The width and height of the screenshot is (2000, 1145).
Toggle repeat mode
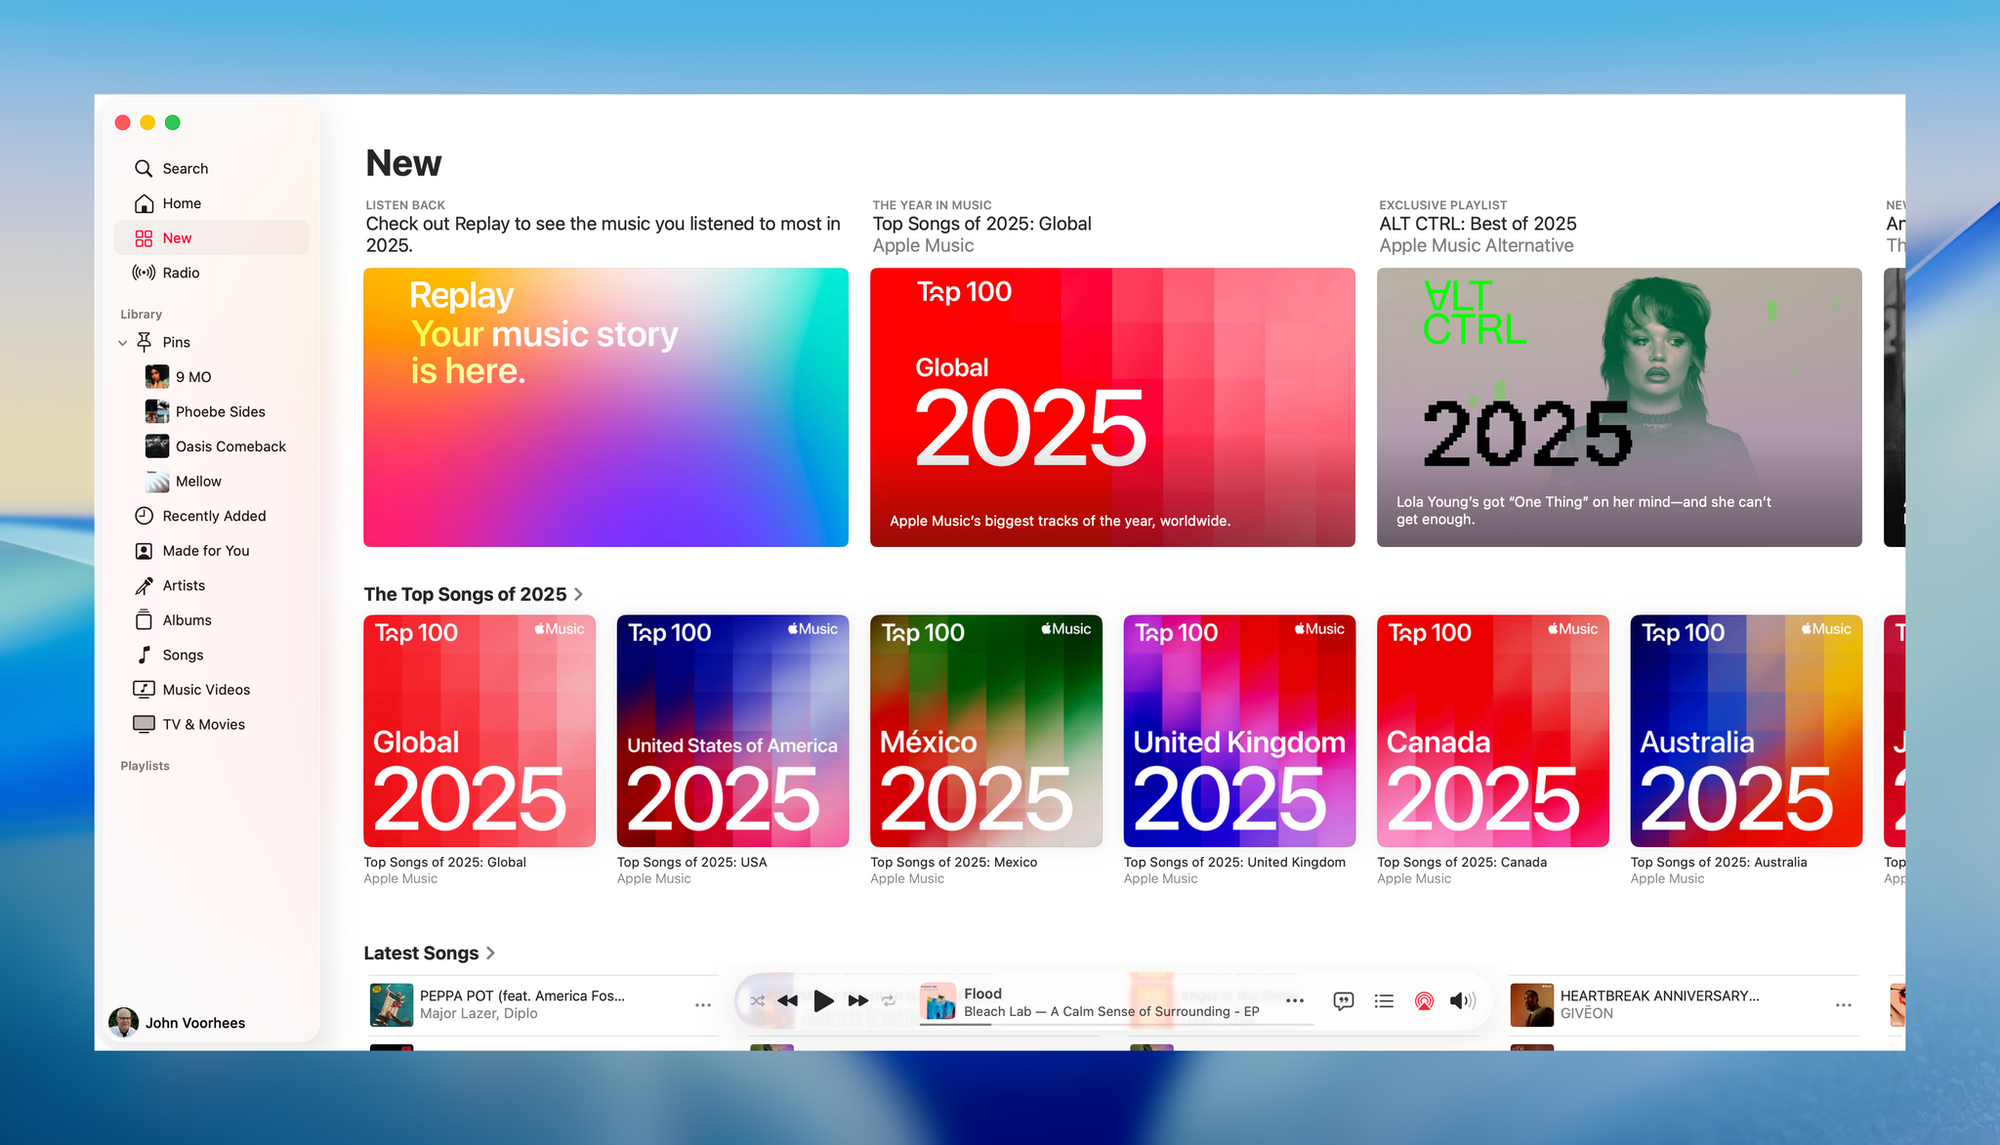(888, 1000)
